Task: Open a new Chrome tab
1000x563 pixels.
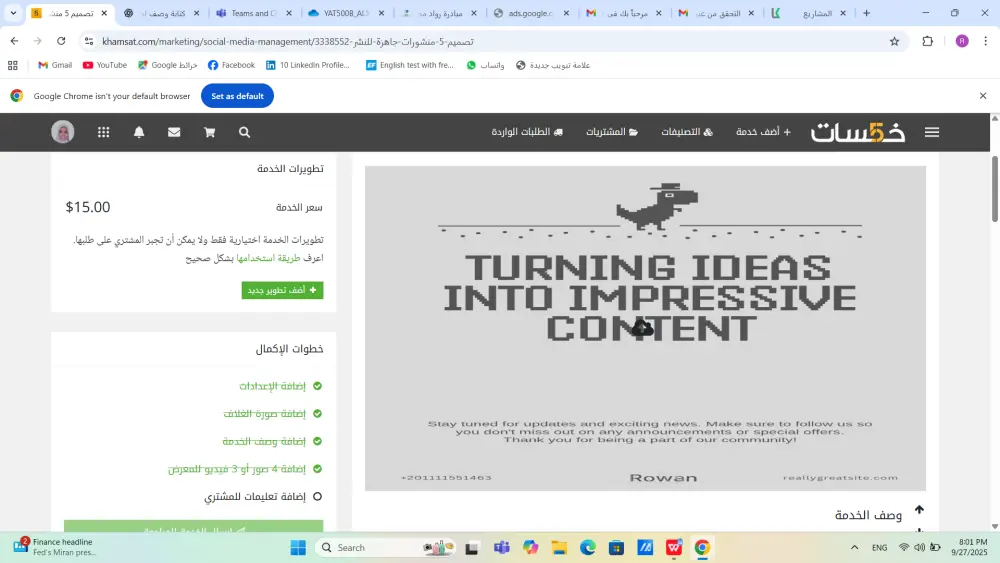Action: (866, 13)
